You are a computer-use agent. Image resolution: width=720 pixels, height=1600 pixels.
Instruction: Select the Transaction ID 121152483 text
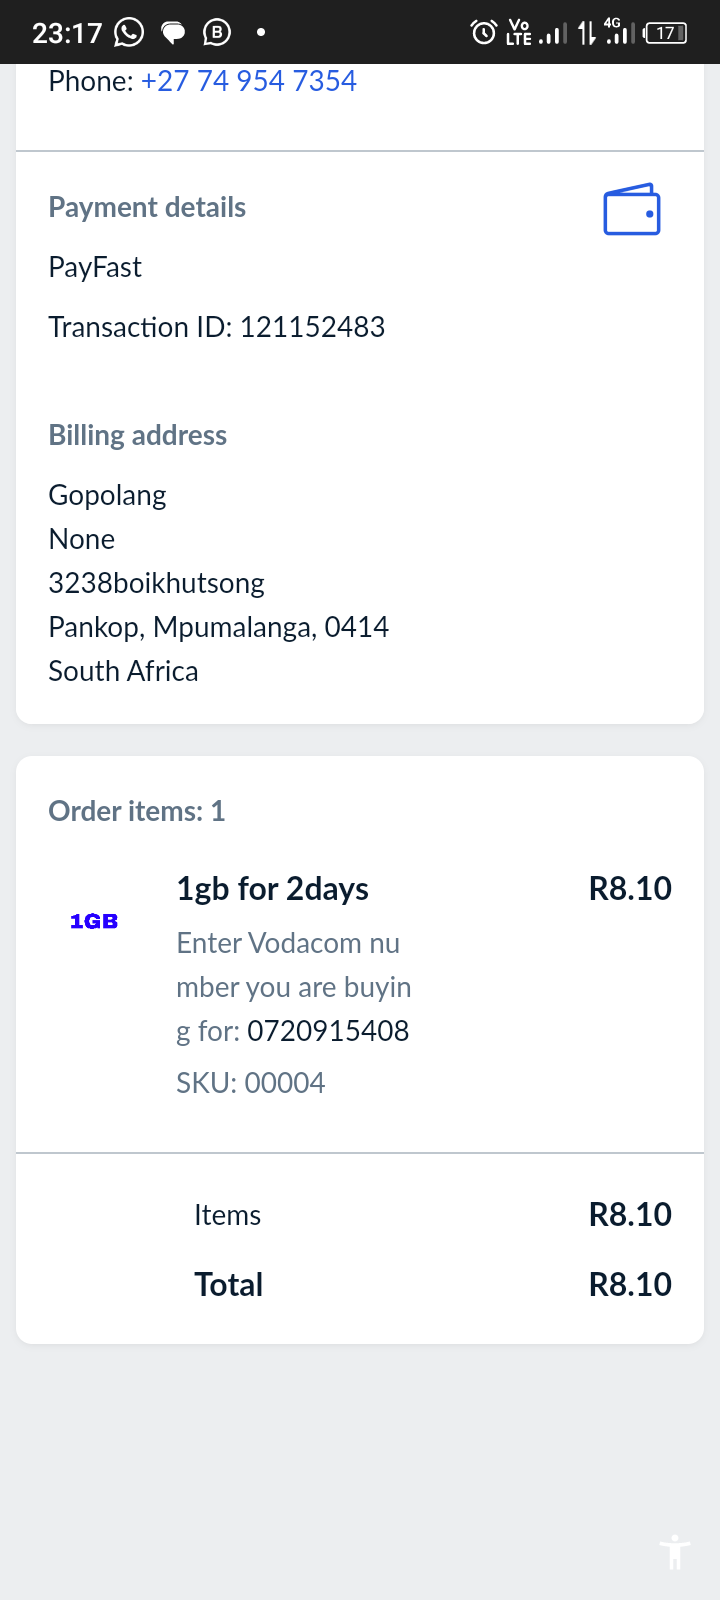click(216, 327)
